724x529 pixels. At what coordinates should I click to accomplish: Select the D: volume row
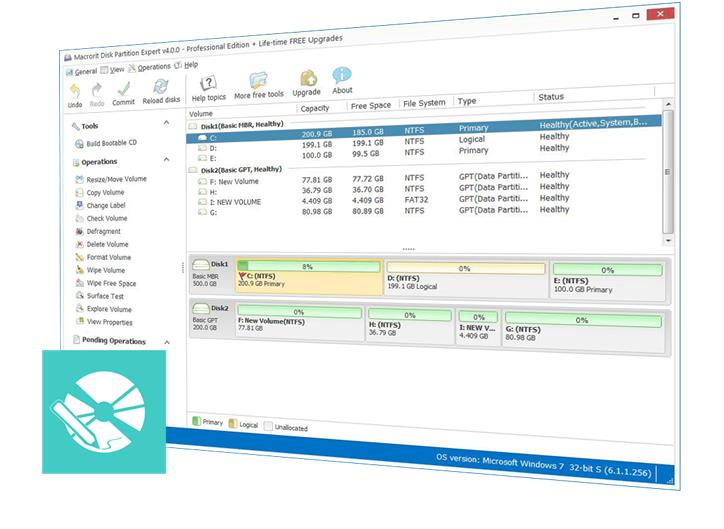coord(424,143)
